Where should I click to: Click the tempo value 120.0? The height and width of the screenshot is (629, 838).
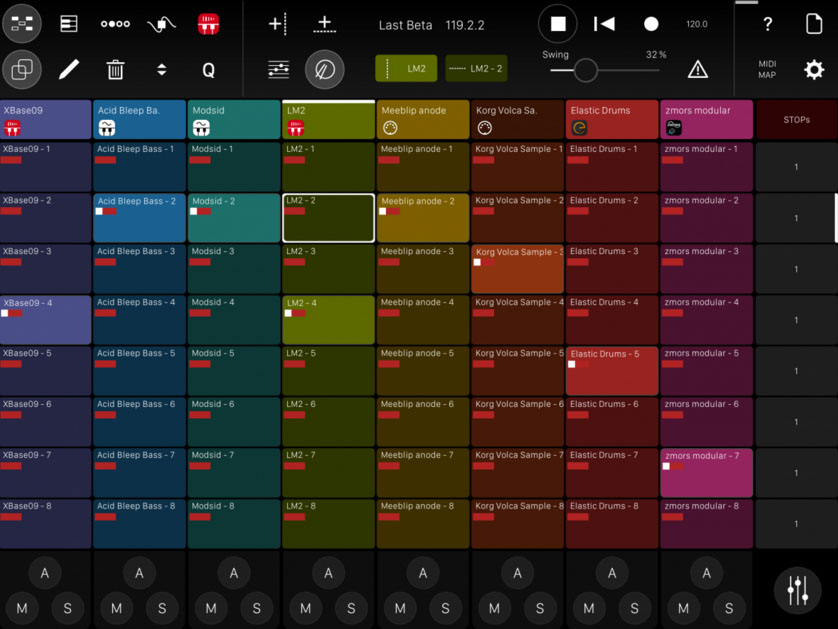696,24
